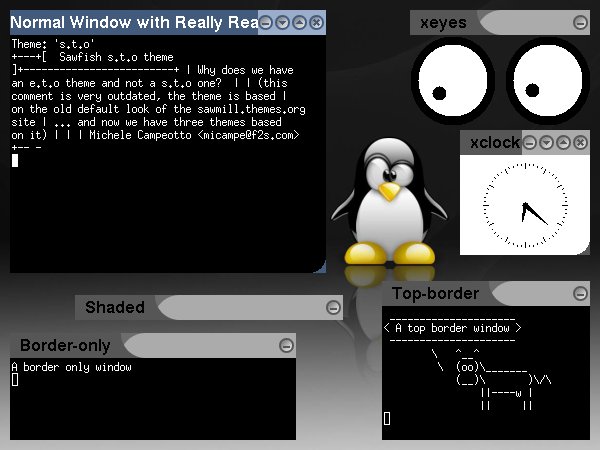Close the xclock window with its X button

[x=580, y=143]
